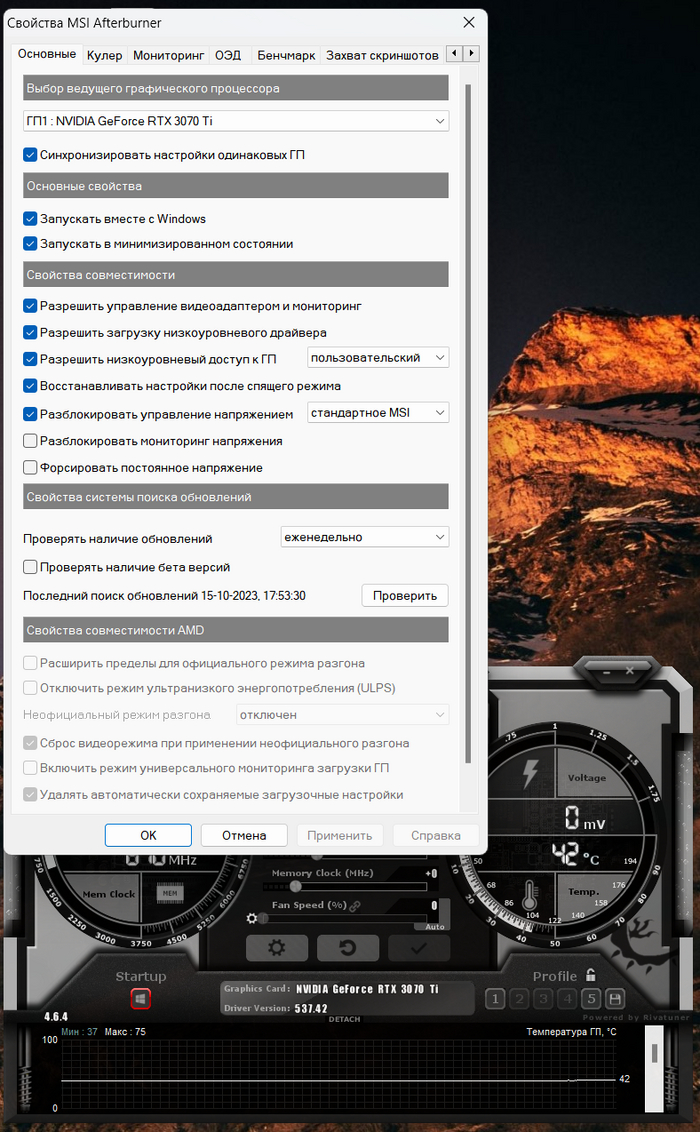Click the apply checkmark button in Afterburner

tap(419, 947)
